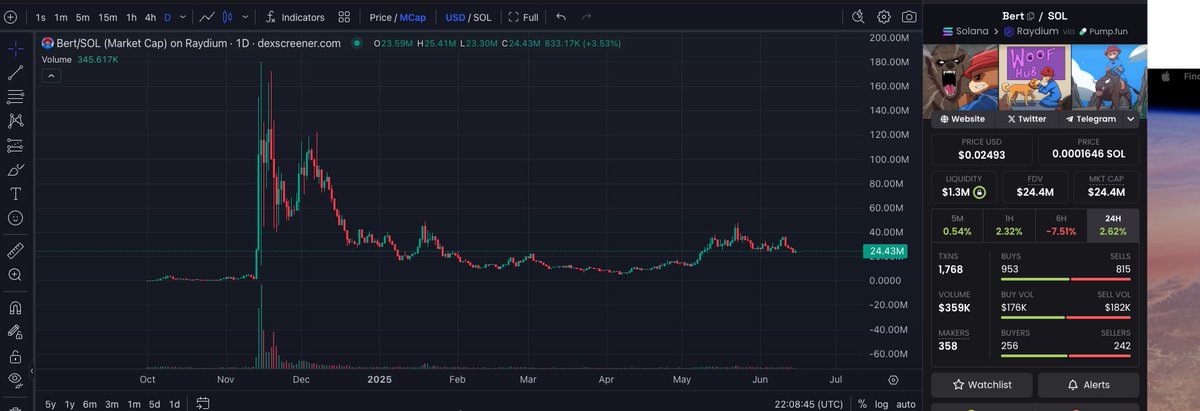1200x411 pixels.
Task: Set range to 1d
Action: click(x=174, y=404)
